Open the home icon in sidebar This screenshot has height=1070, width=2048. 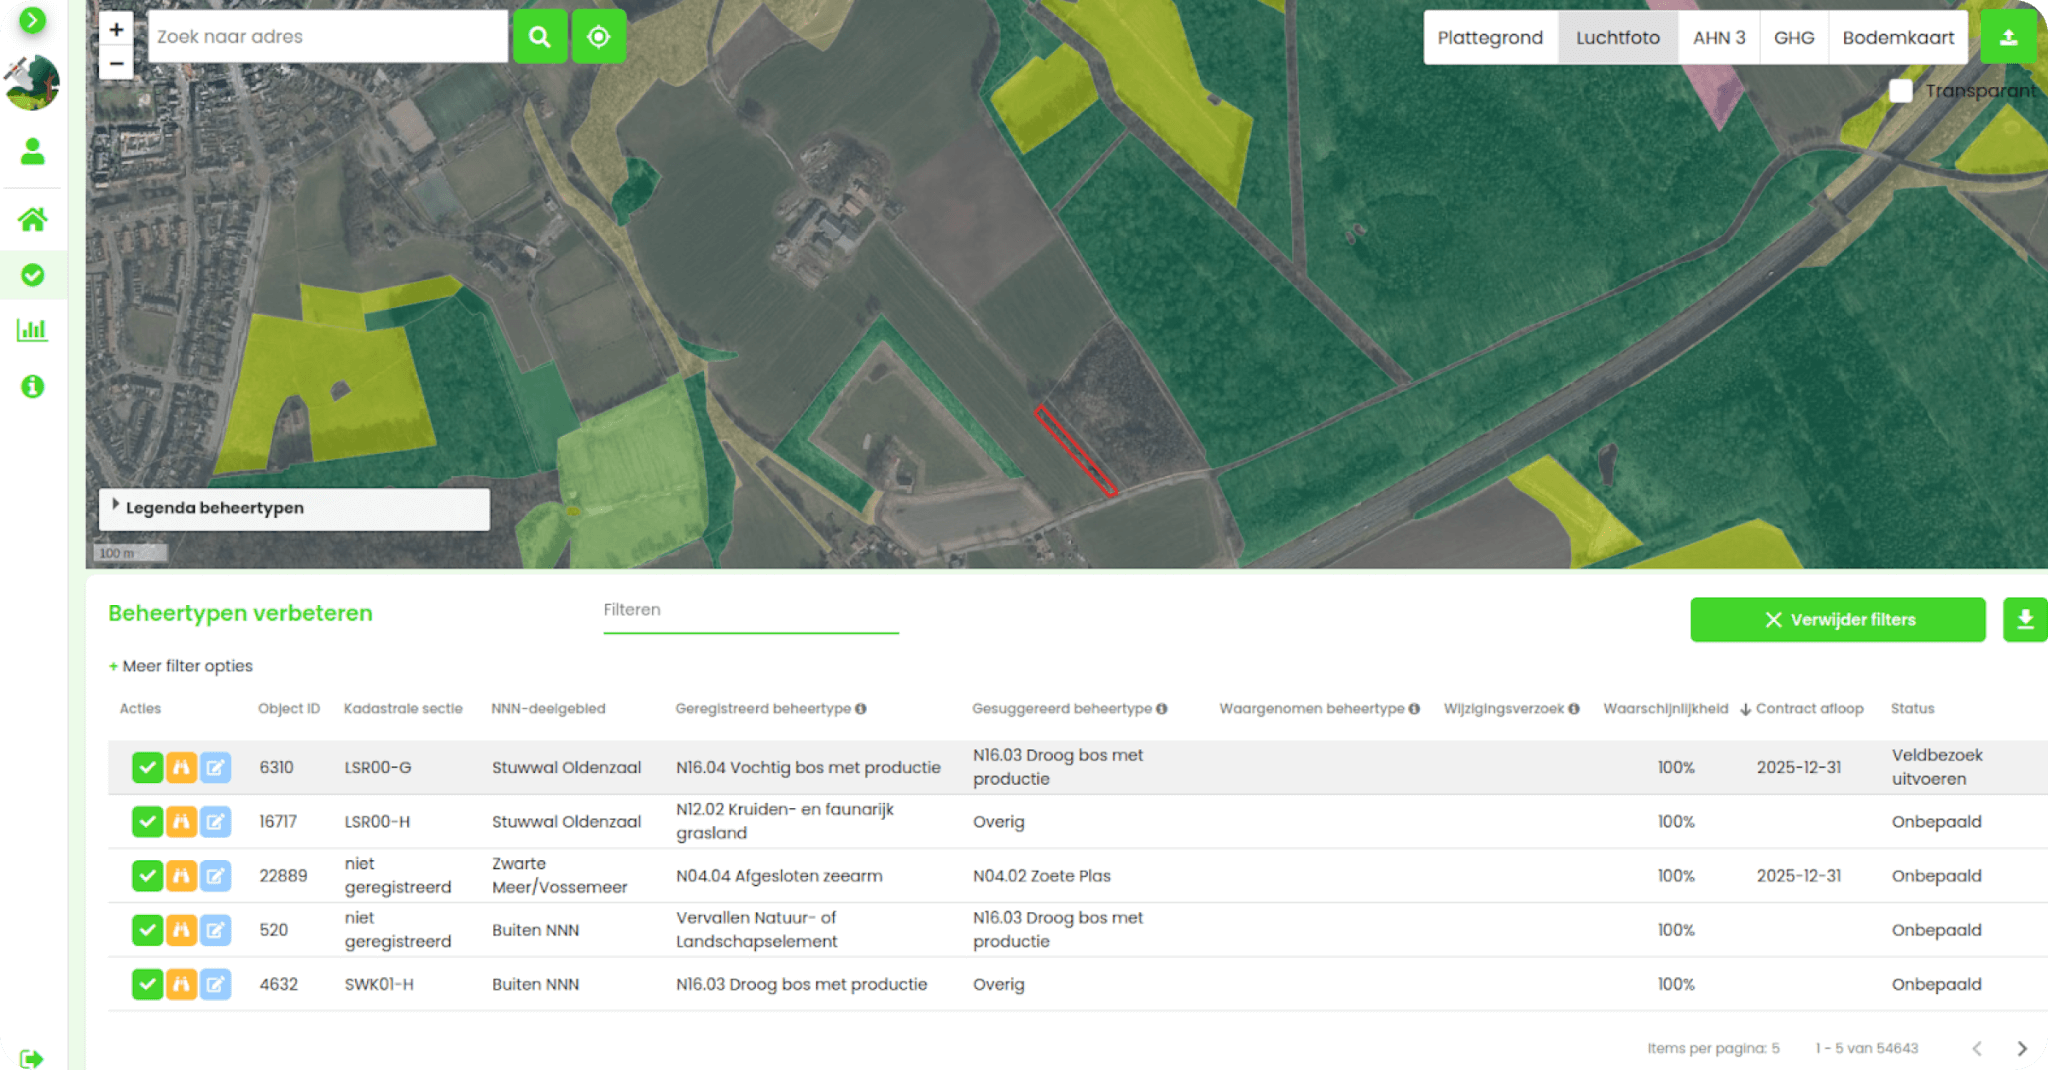[x=33, y=220]
